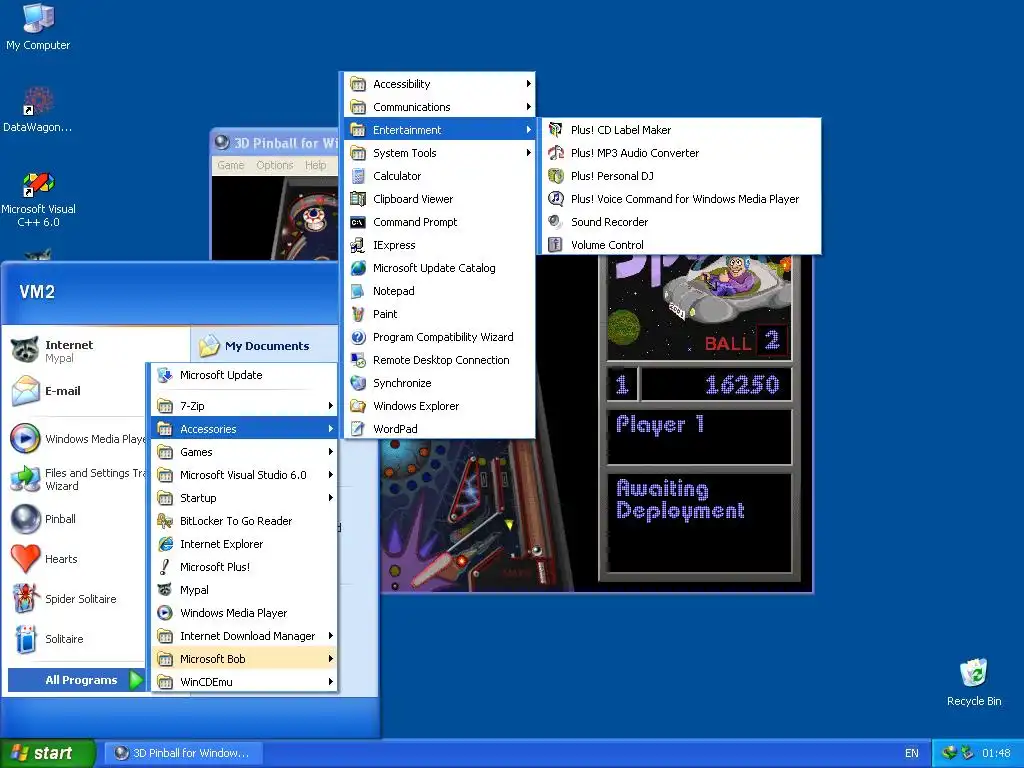
Task: Select Accessories menu entry
Action: pos(245,429)
